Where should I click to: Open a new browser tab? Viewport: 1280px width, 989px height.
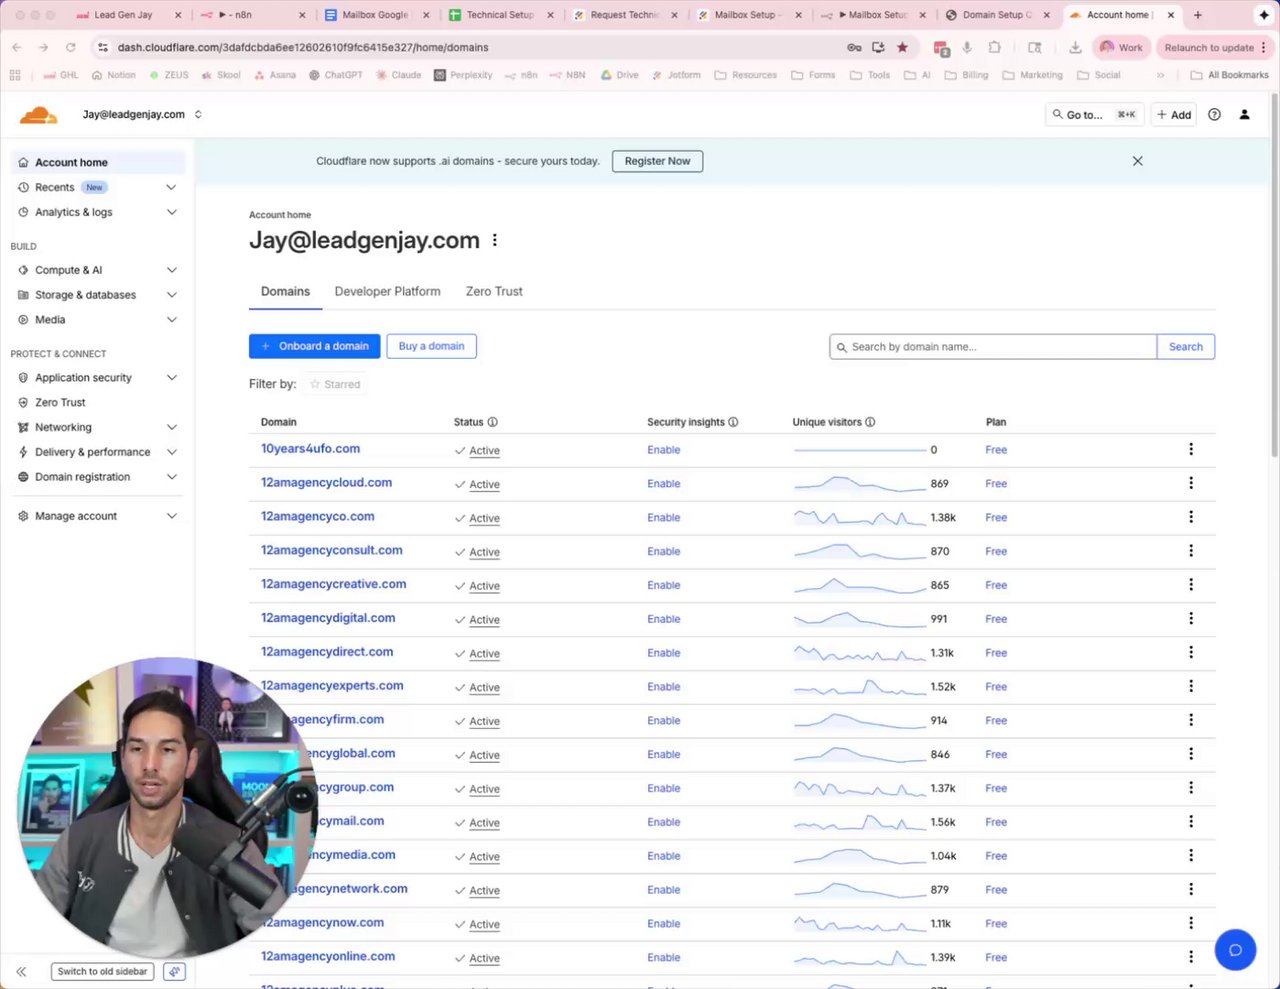tap(1198, 15)
